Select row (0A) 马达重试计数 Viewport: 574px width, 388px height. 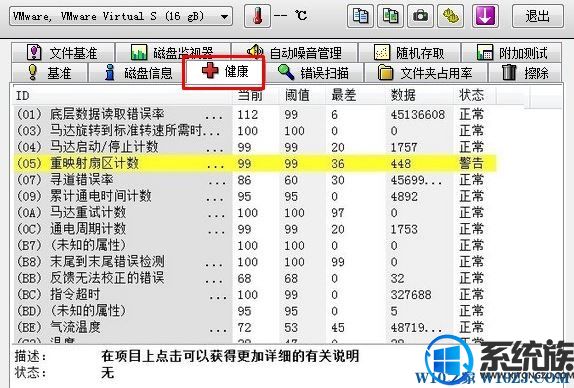point(254,213)
